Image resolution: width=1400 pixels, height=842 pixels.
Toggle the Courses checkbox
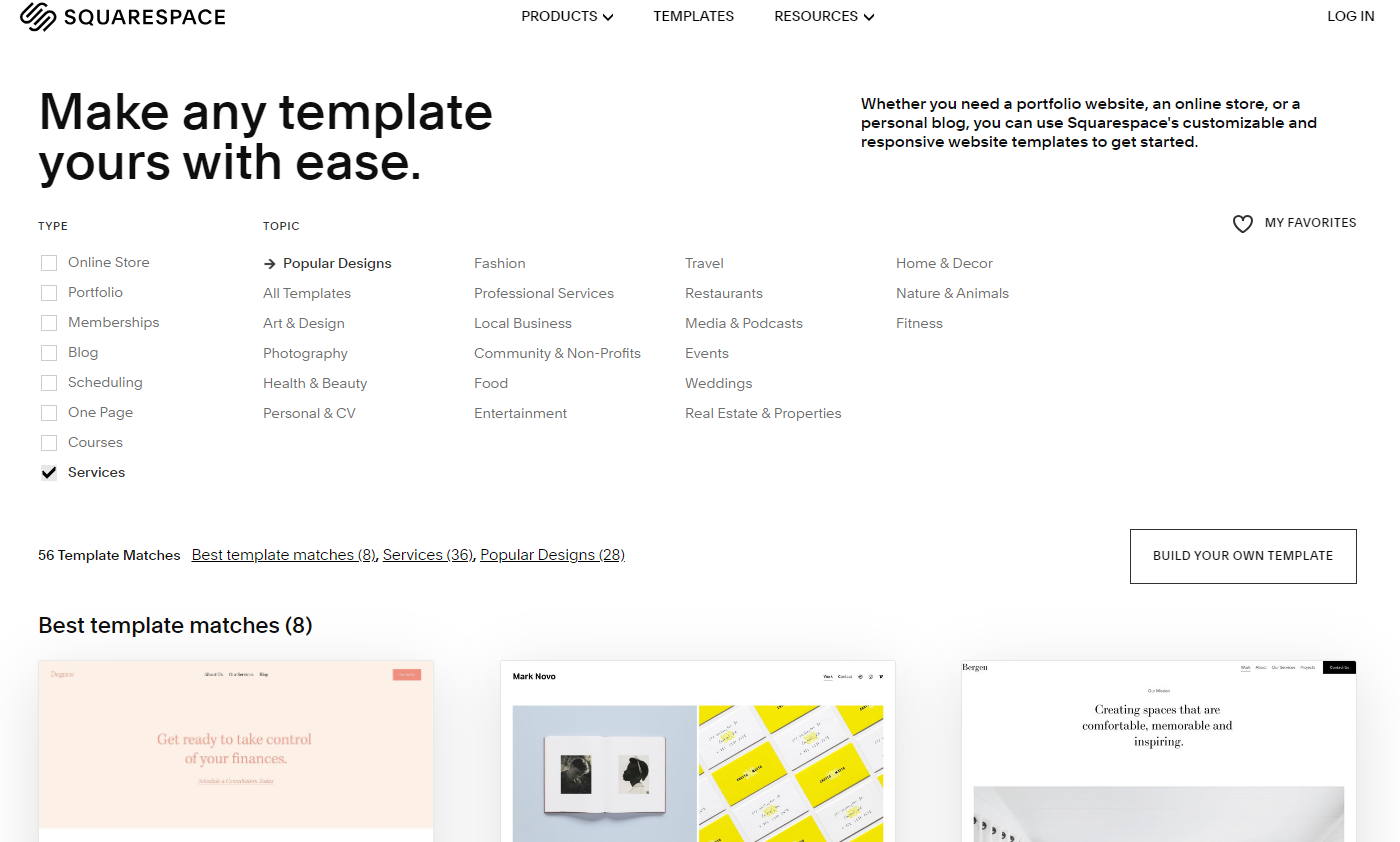point(49,443)
